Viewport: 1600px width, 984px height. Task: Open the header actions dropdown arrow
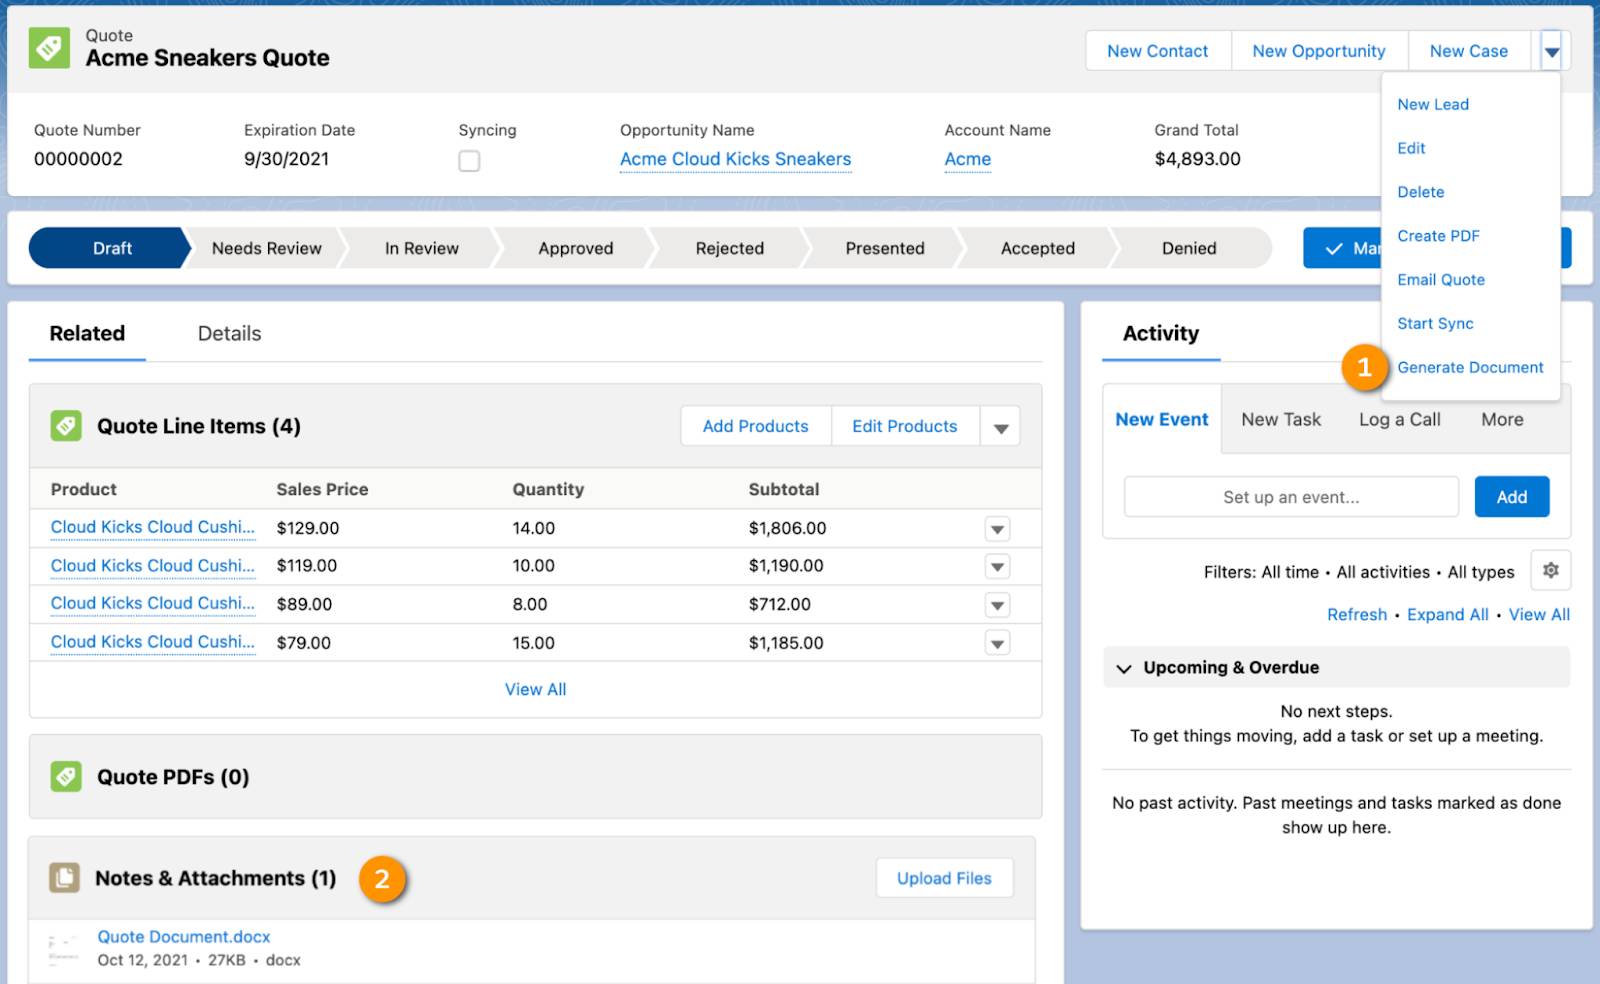point(1551,51)
